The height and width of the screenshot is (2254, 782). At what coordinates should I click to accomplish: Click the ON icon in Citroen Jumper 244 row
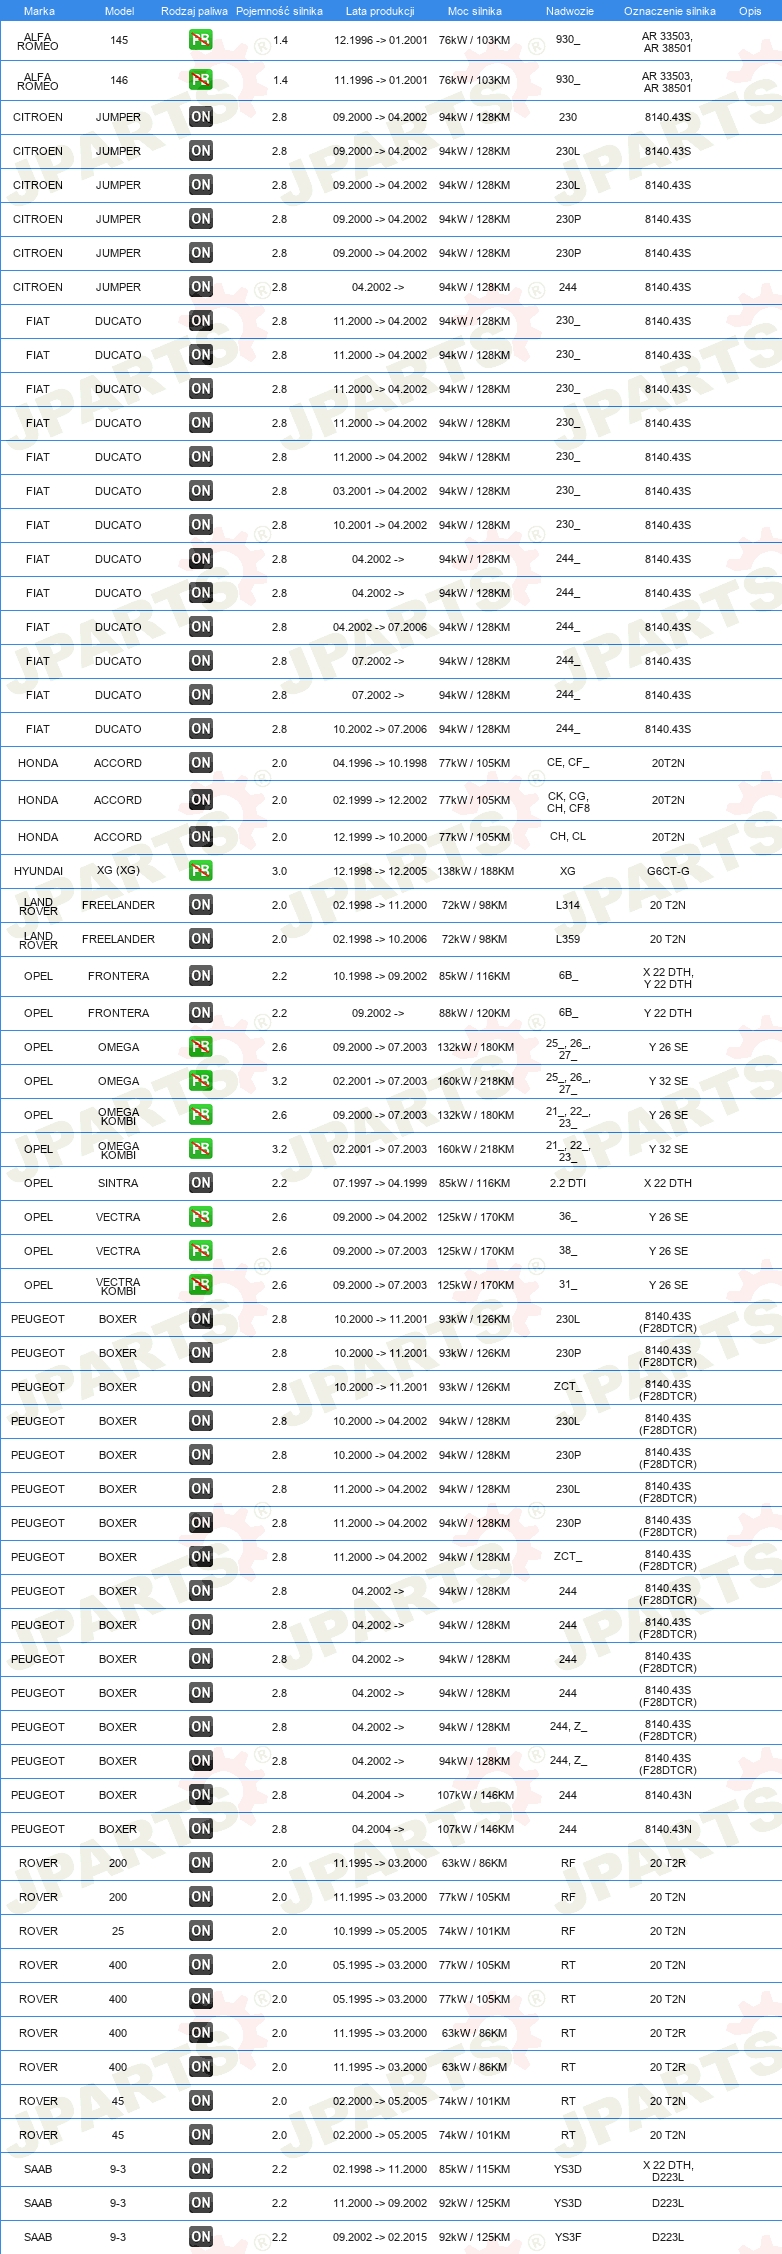[200, 287]
